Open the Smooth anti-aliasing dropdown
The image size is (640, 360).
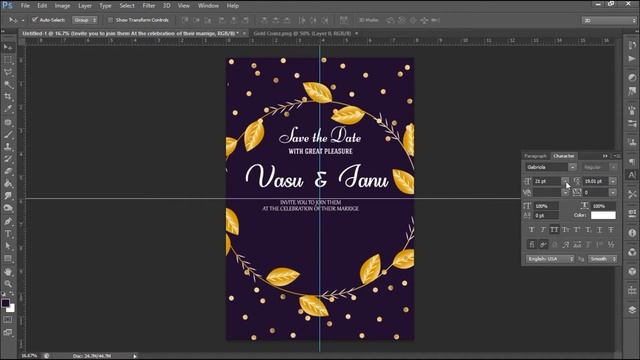coord(603,259)
